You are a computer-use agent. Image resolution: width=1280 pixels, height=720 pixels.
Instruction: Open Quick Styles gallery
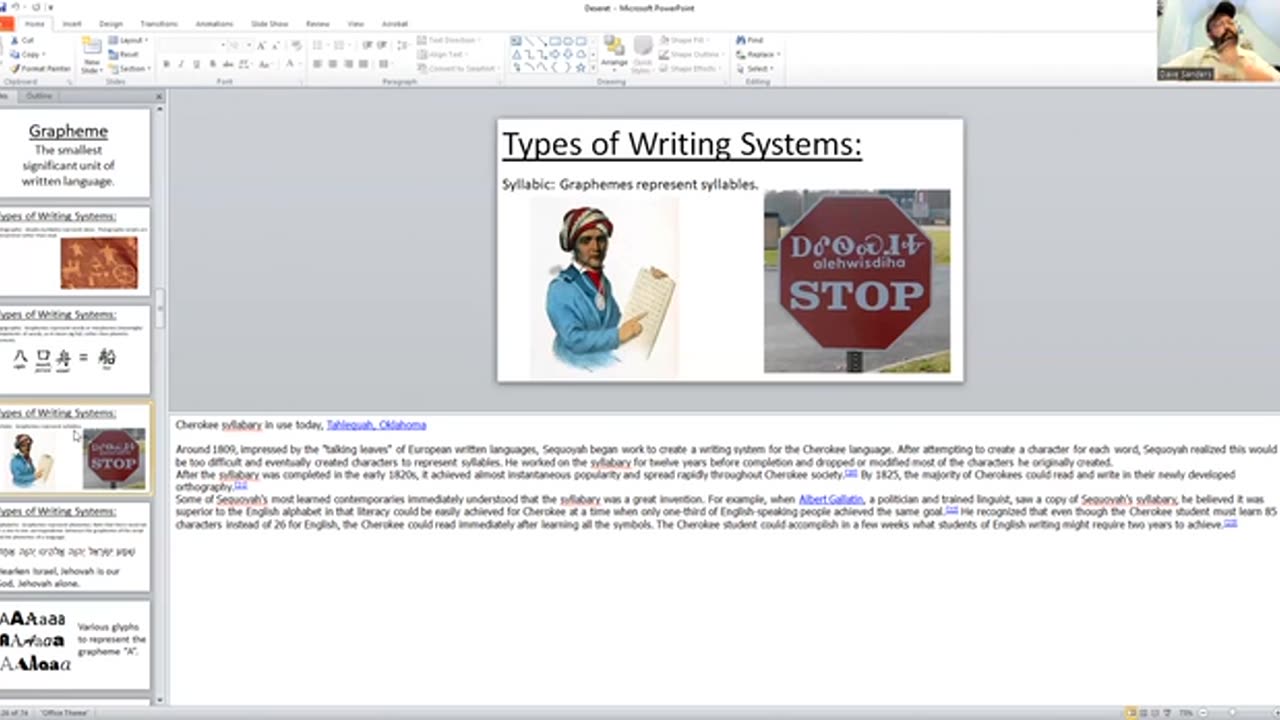point(642,54)
